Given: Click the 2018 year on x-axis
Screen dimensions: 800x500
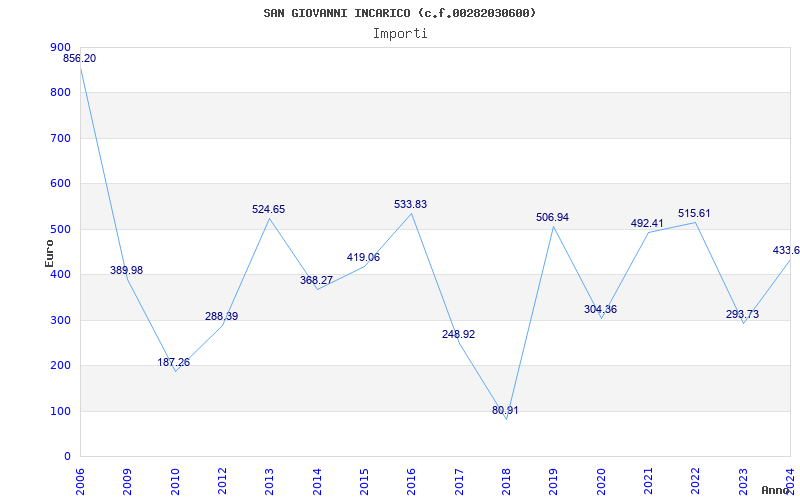Looking at the screenshot, I should (506, 479).
